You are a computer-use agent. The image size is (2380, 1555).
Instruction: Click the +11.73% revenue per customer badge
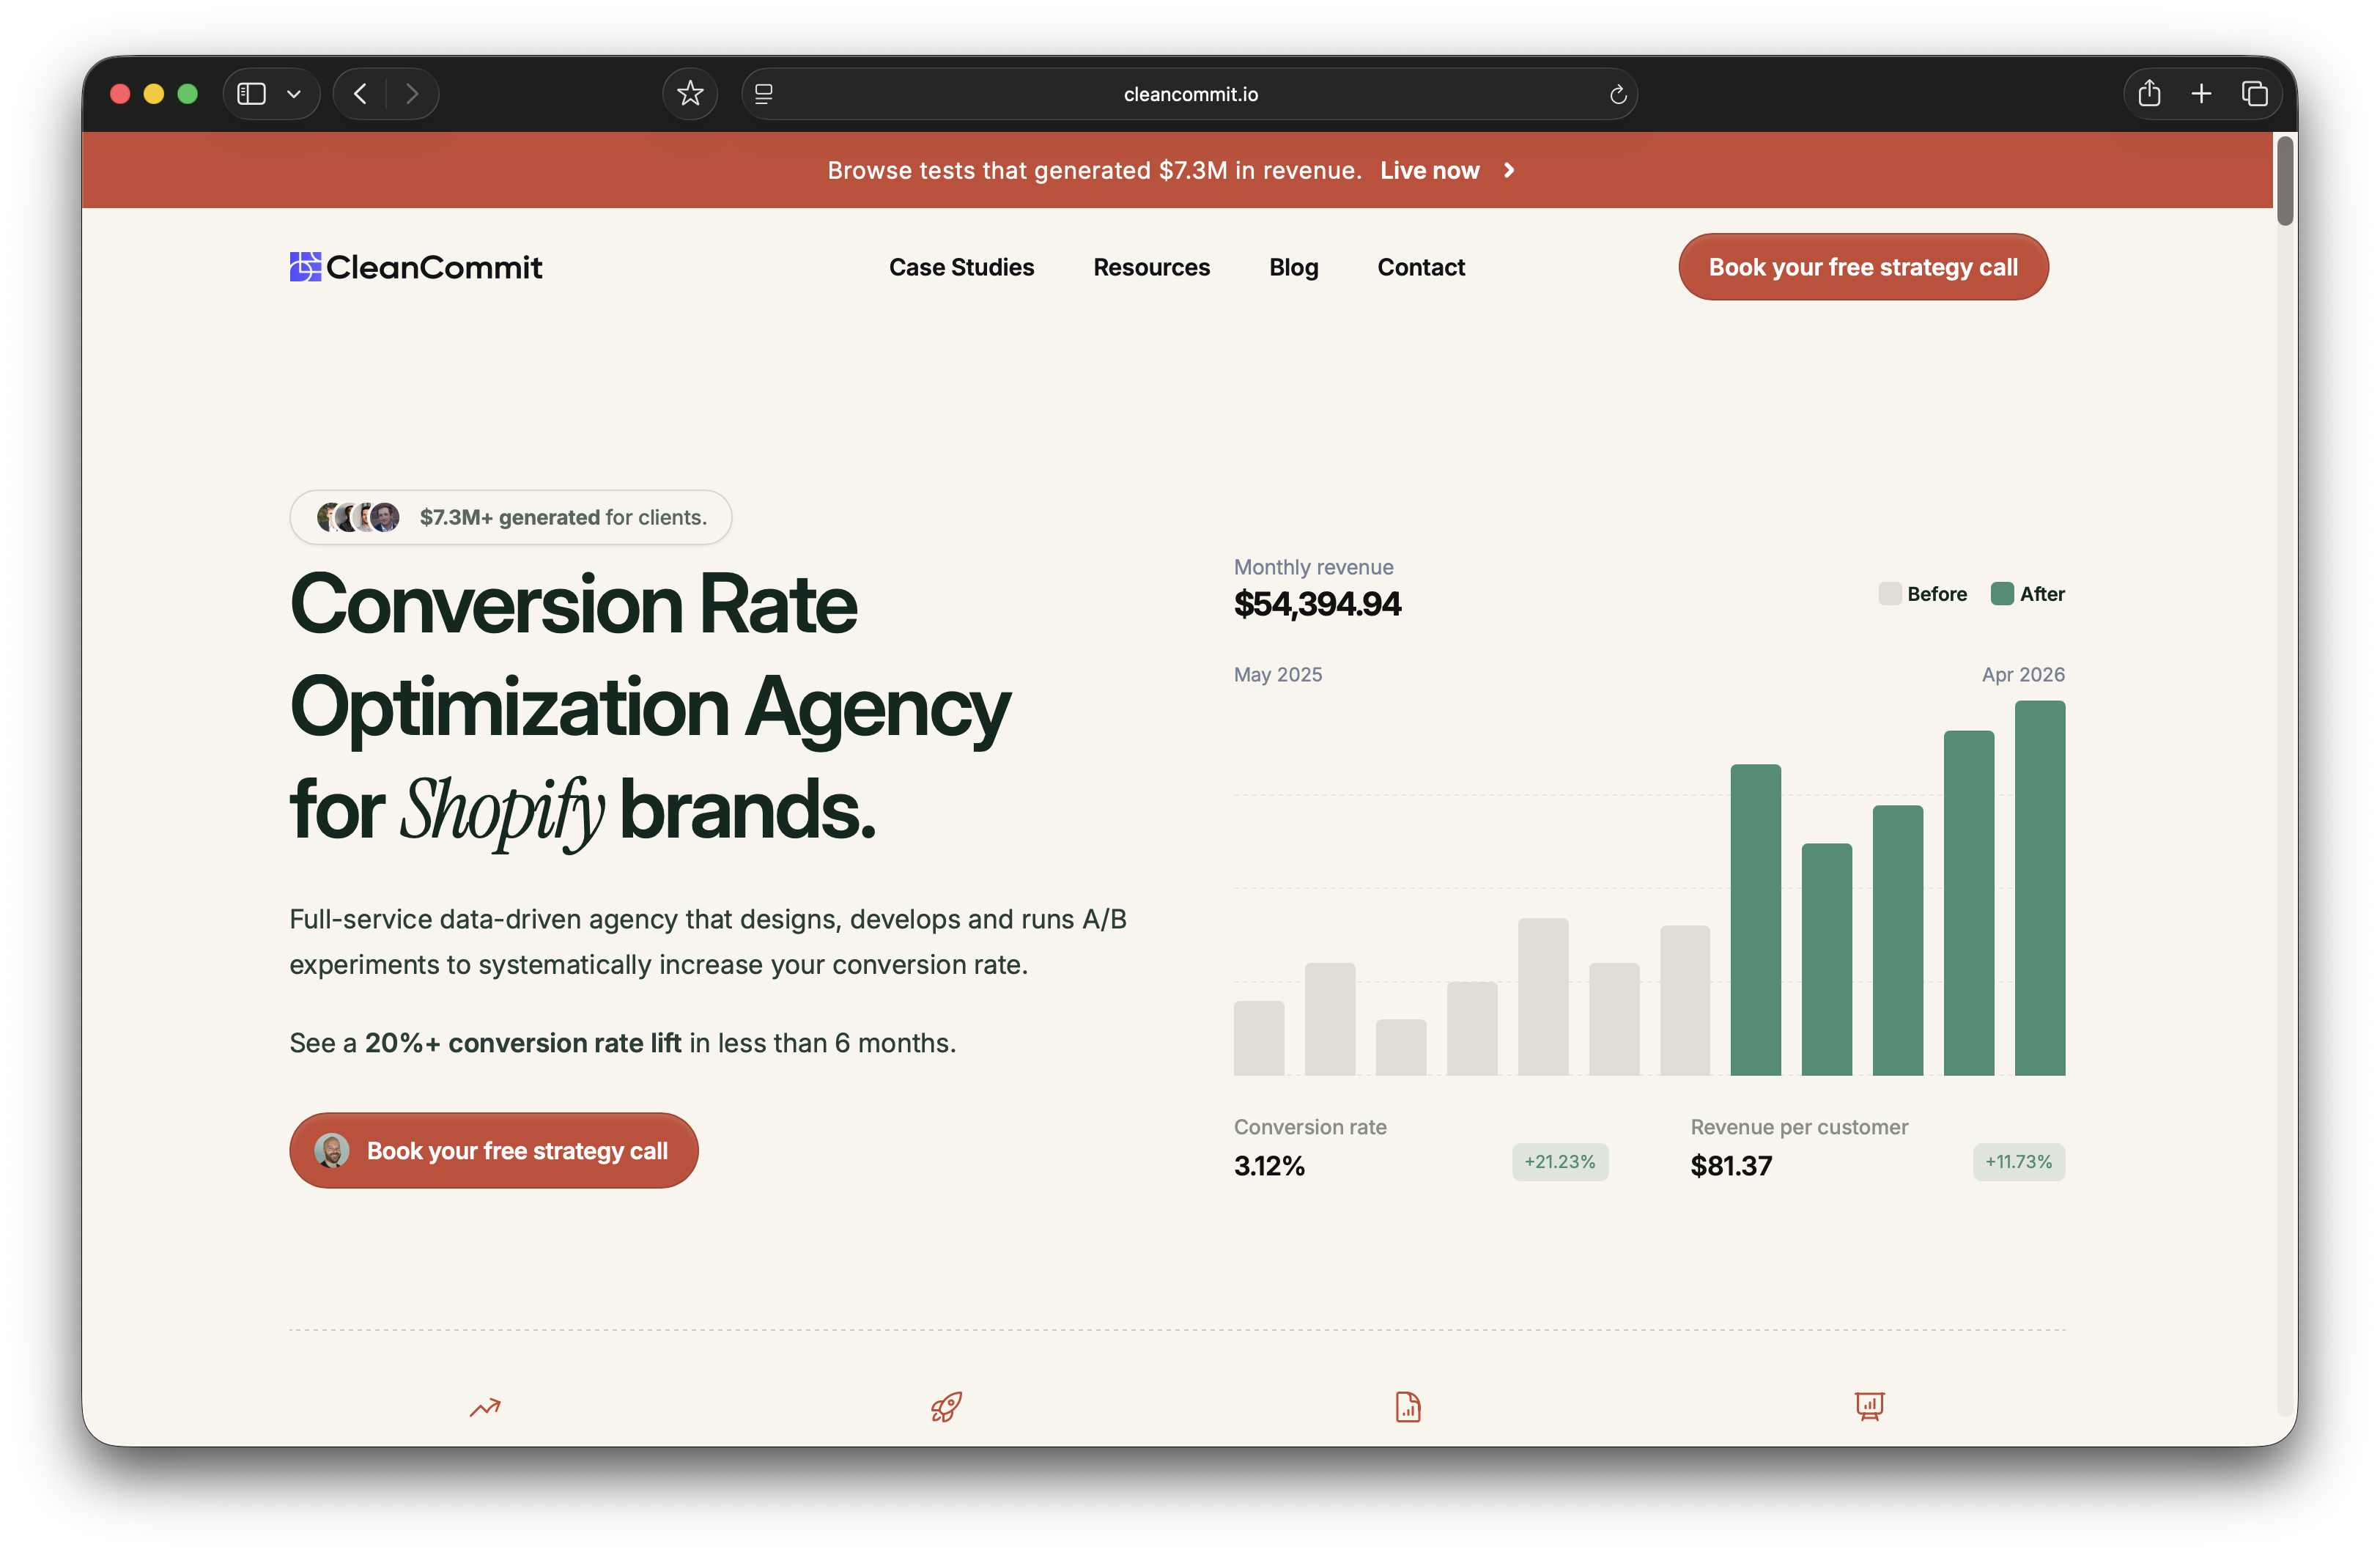2019,1162
